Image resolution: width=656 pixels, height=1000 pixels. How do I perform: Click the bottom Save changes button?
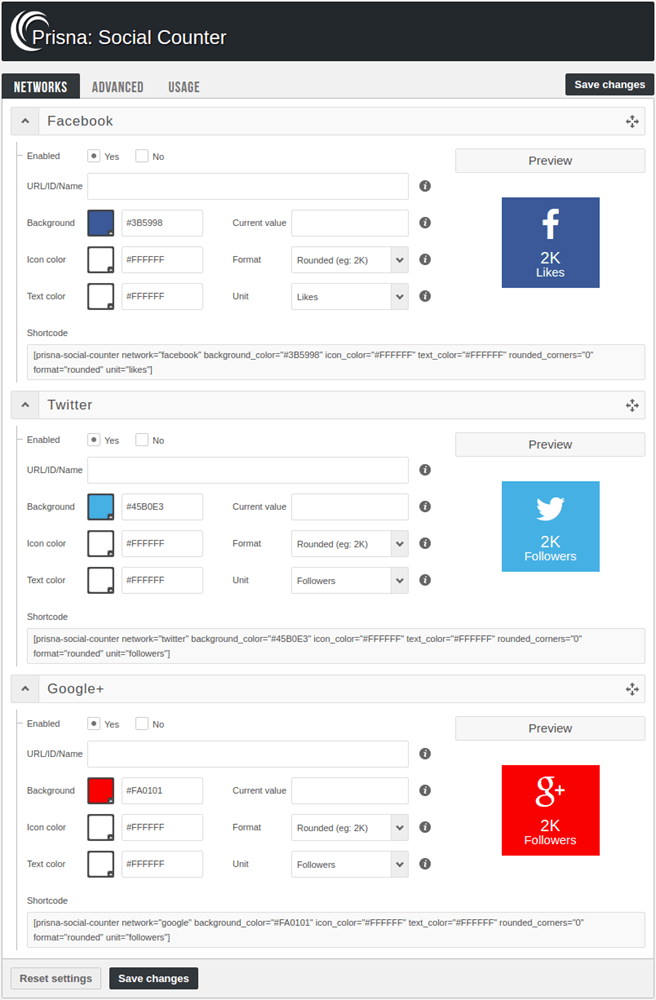[x=154, y=978]
